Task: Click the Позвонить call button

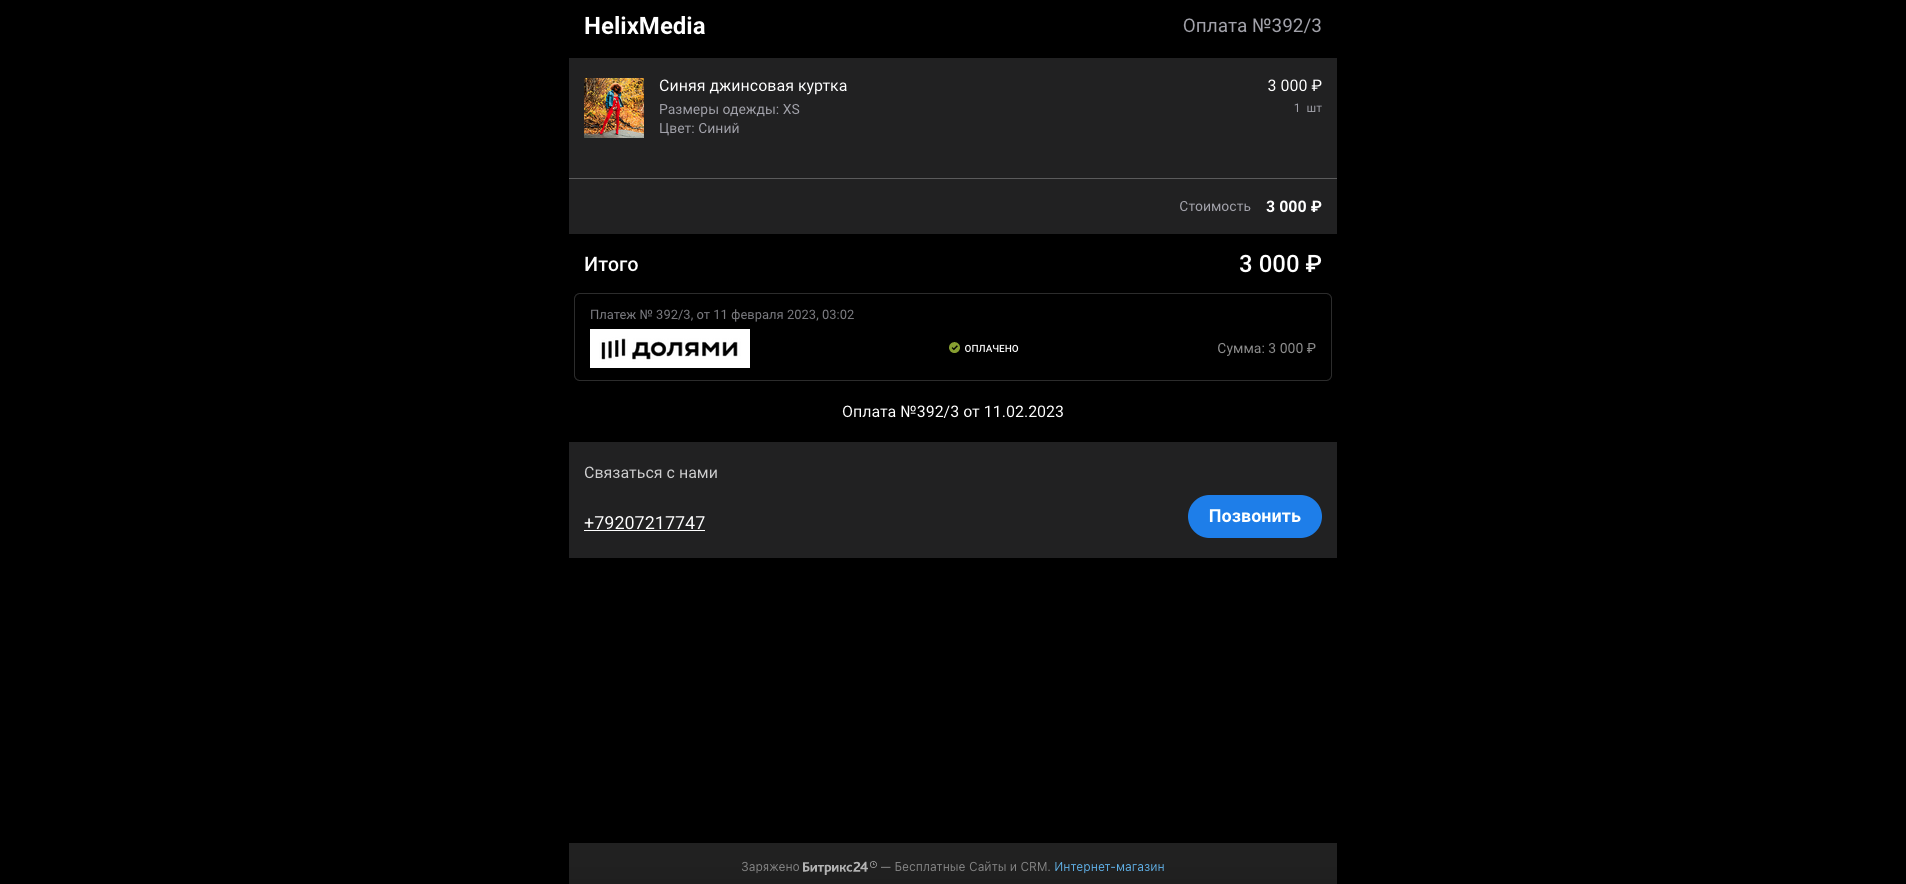Action: [1254, 516]
